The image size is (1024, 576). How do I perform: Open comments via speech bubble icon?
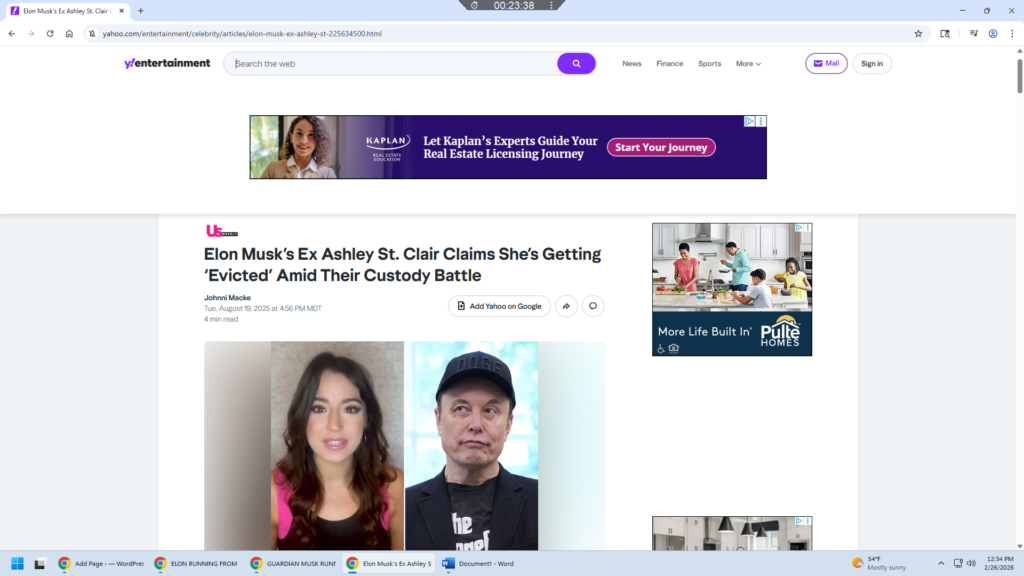593,306
